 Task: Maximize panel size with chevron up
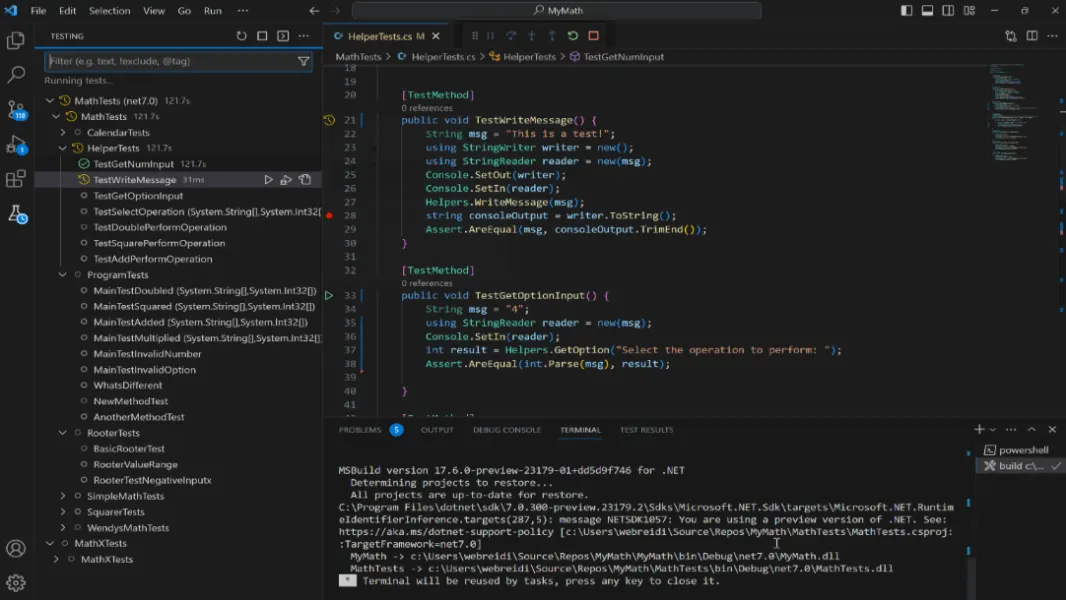click(x=1031, y=429)
